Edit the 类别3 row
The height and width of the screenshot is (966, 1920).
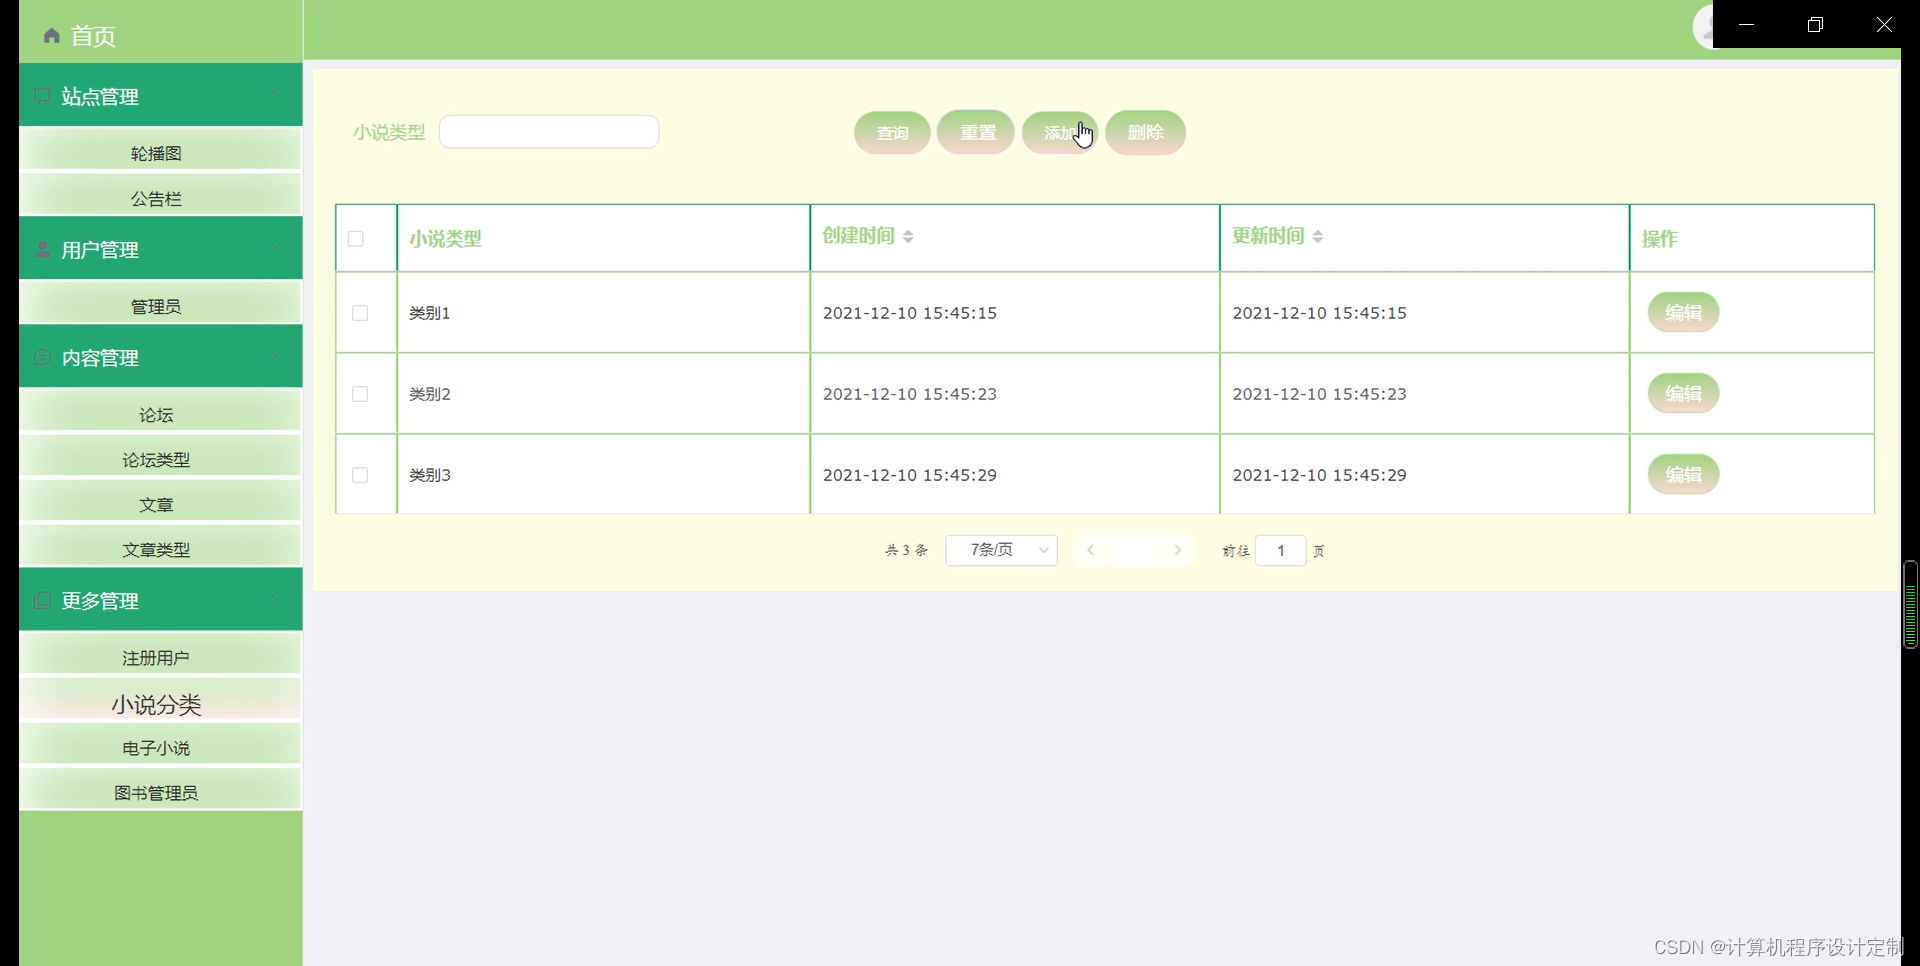(1683, 474)
